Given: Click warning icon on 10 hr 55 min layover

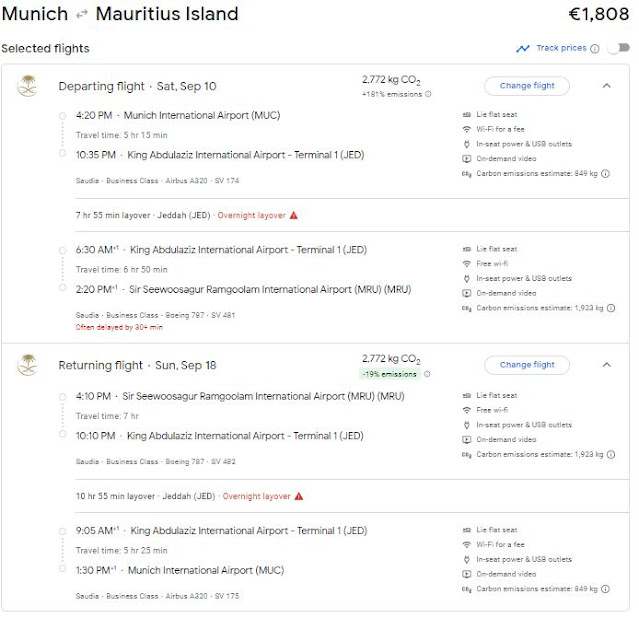Looking at the screenshot, I should click(x=298, y=495).
